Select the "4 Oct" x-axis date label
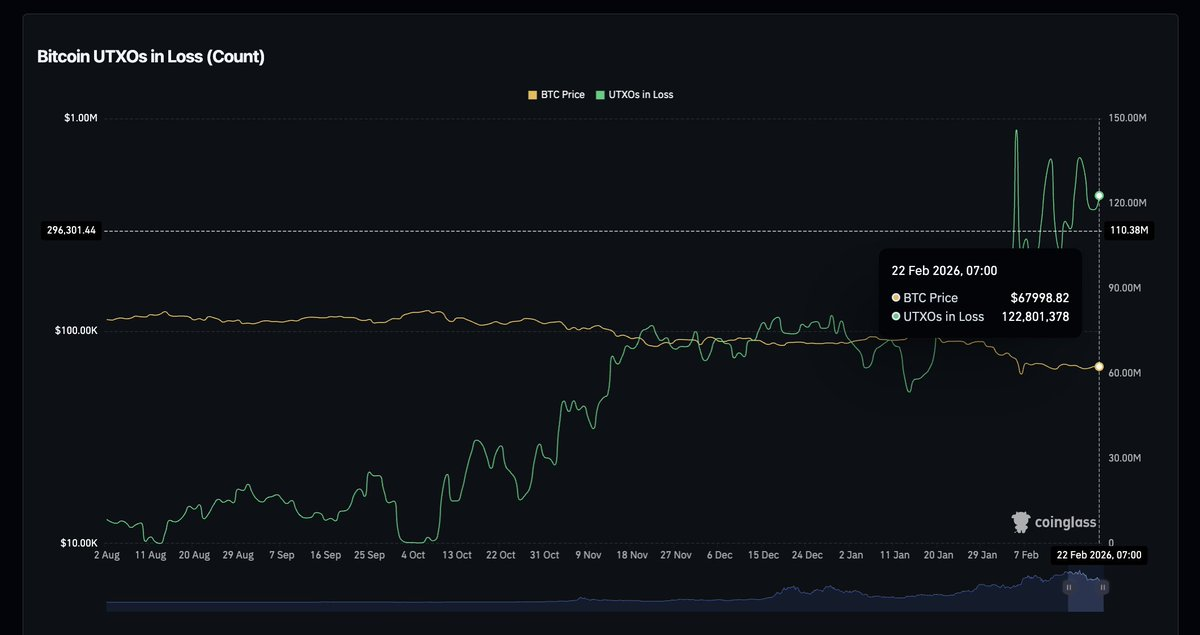Viewport: 1200px width, 635px height. [x=412, y=554]
